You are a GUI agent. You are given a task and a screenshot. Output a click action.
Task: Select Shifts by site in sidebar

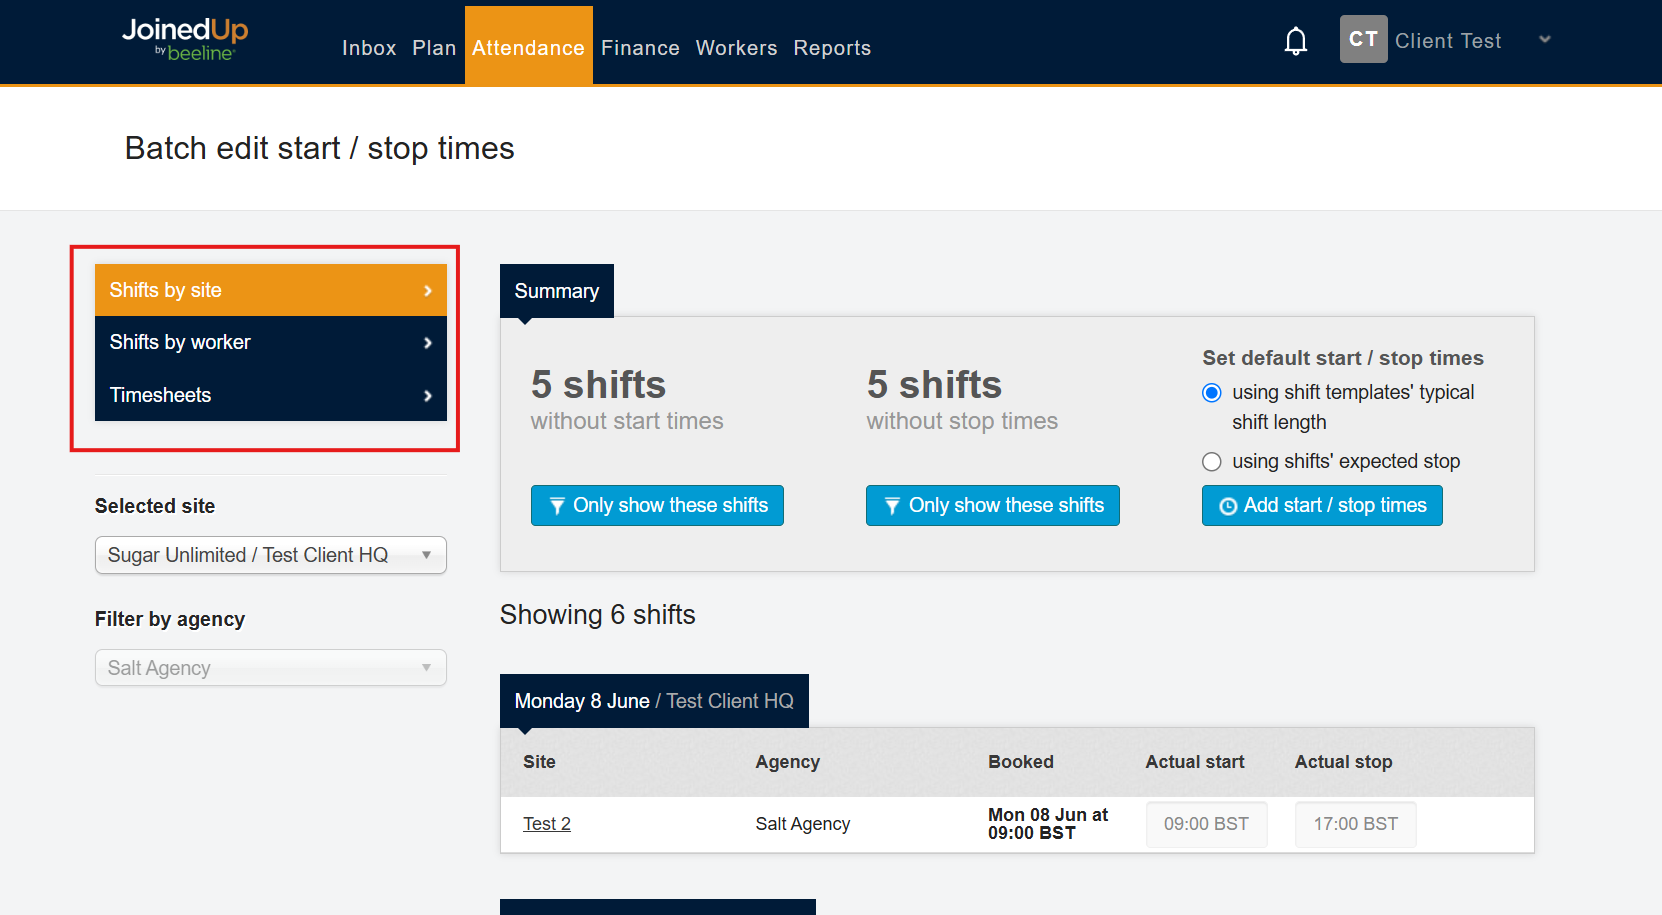[x=270, y=290]
